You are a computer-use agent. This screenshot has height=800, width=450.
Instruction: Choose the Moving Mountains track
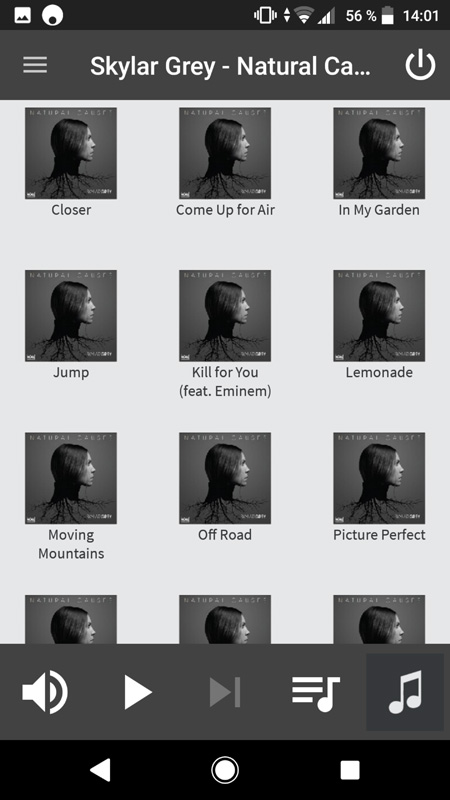[71, 544]
